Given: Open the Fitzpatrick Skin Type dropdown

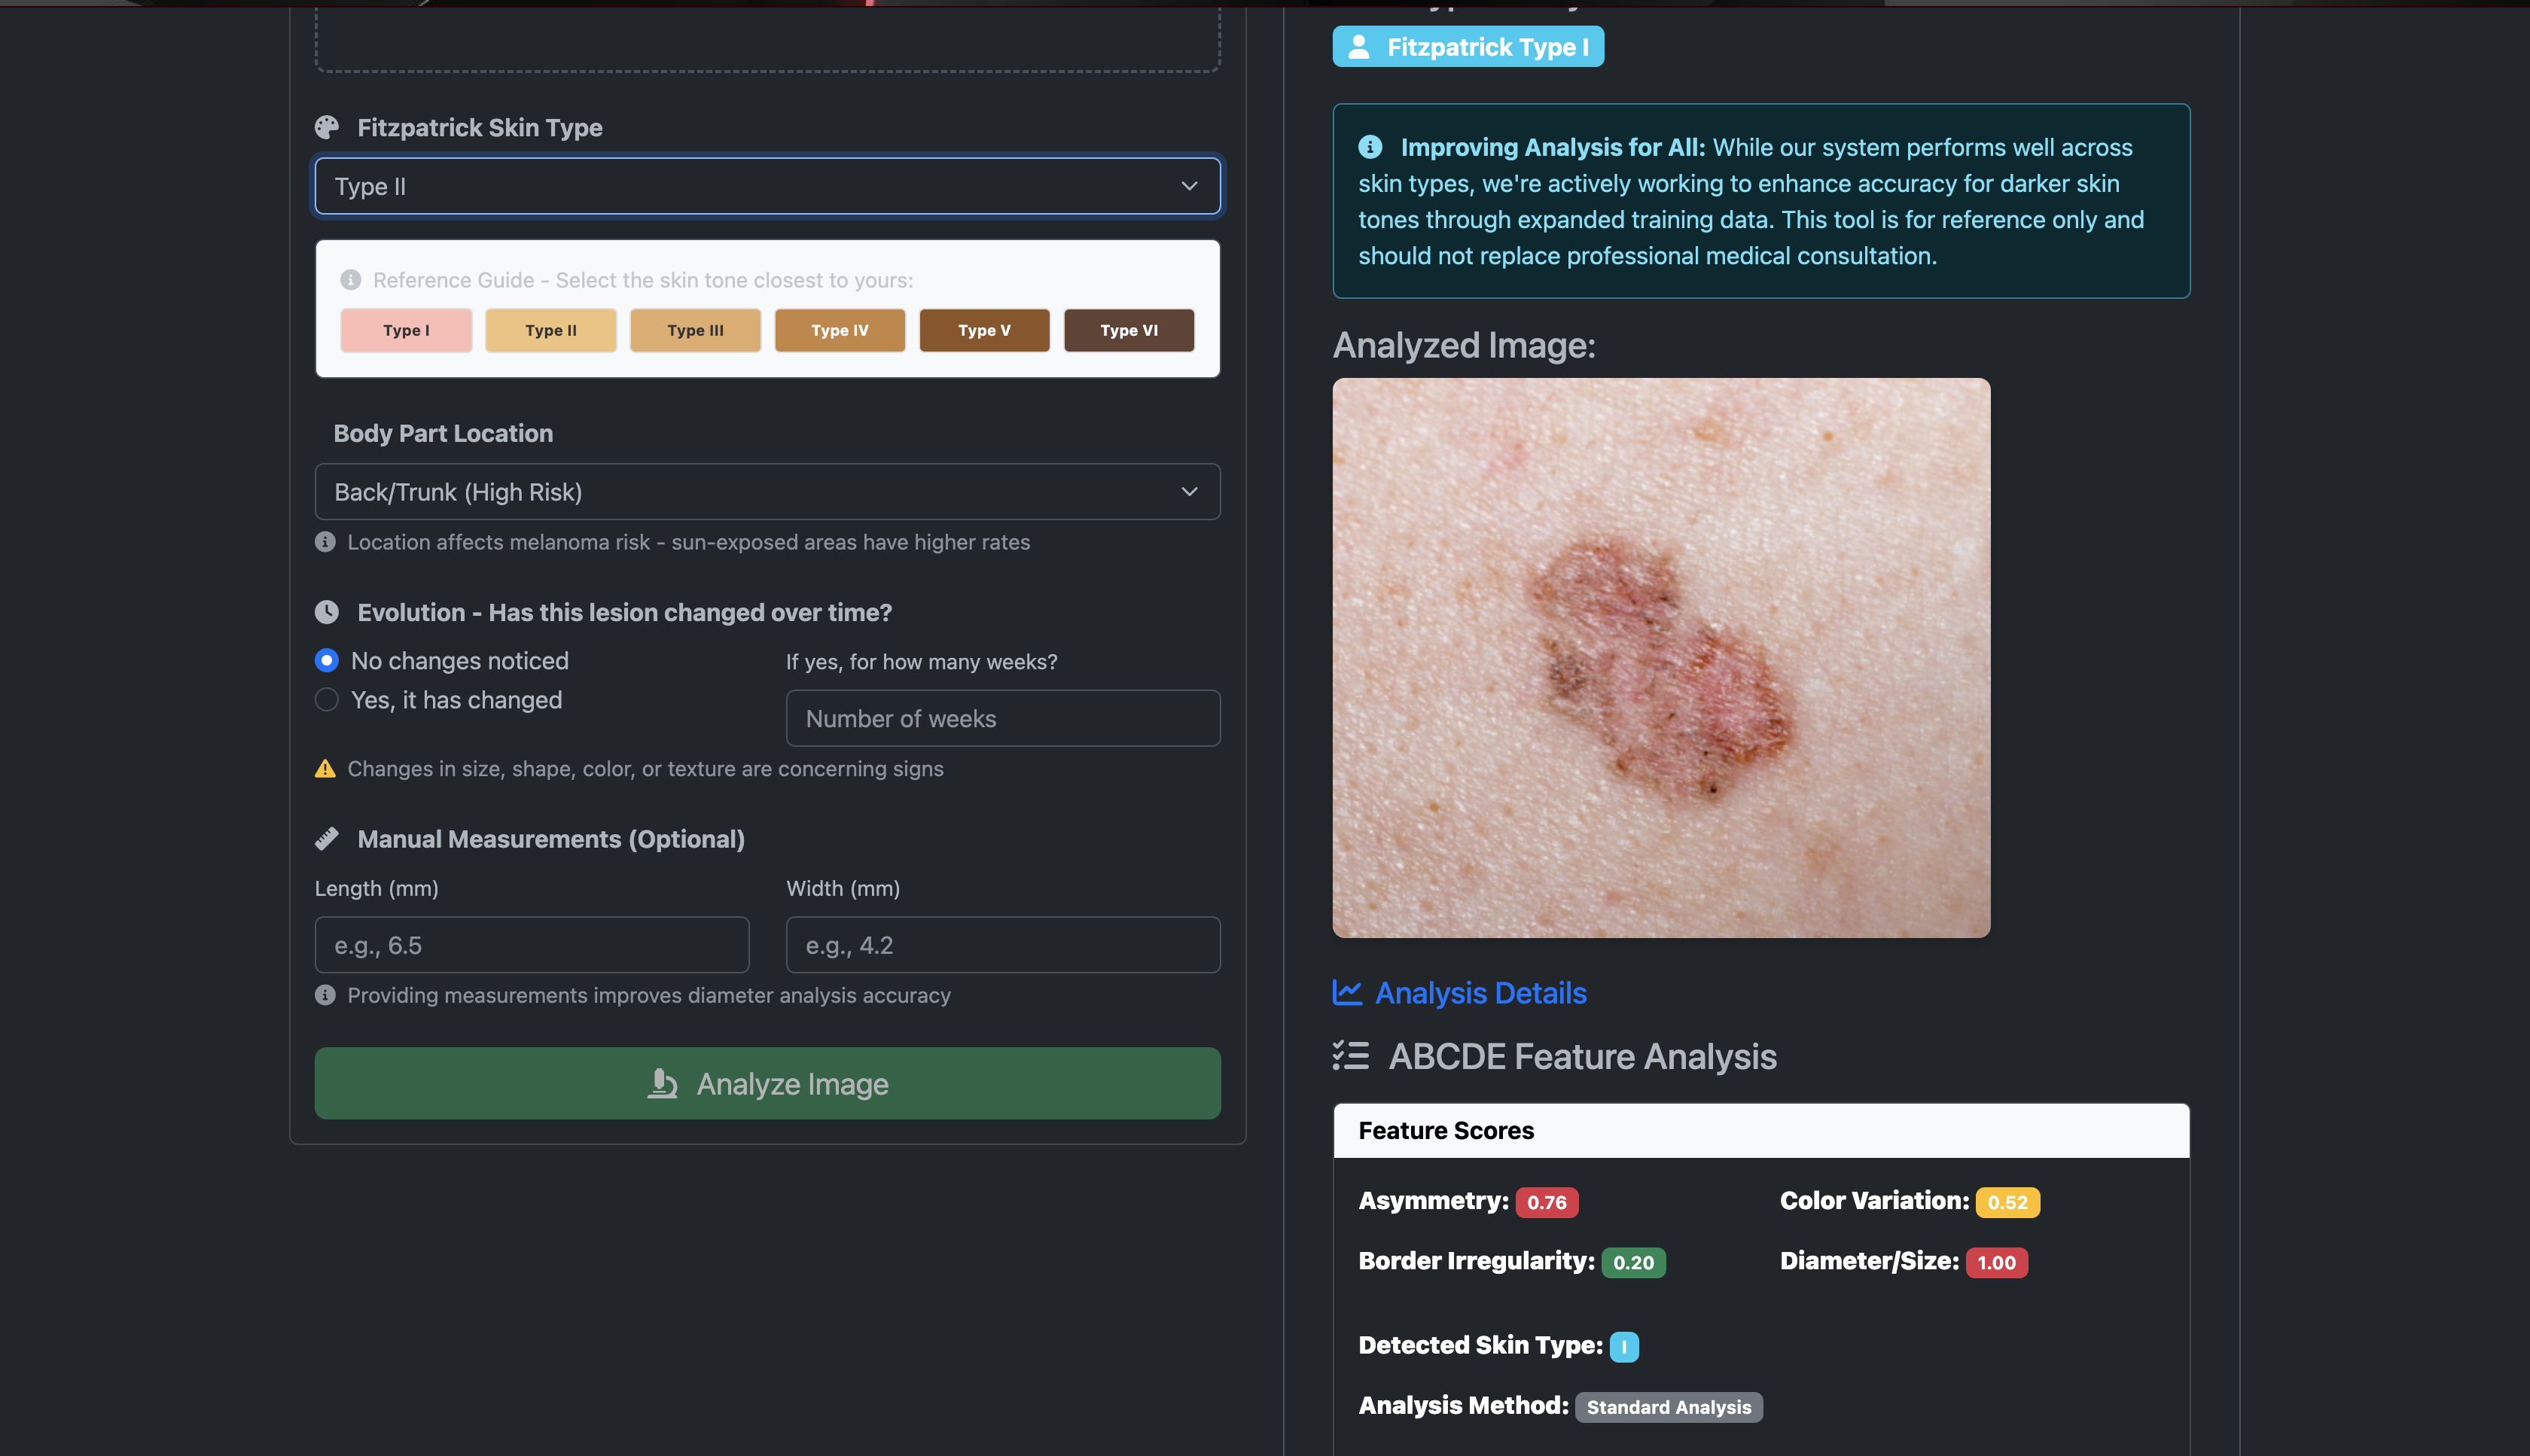Looking at the screenshot, I should click(x=767, y=186).
